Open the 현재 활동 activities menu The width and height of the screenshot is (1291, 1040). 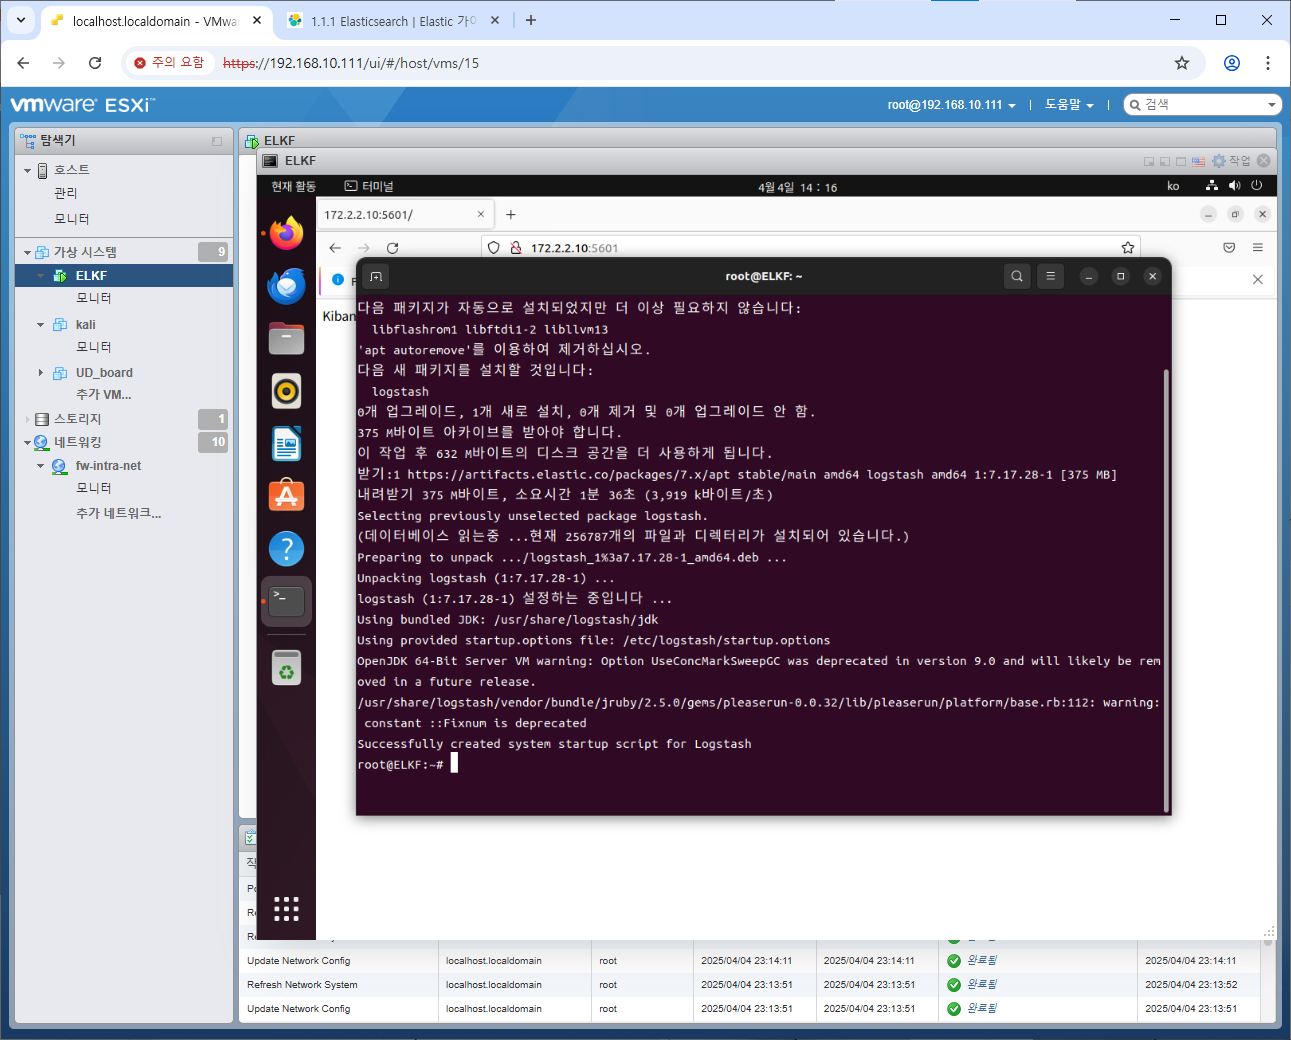coord(293,187)
